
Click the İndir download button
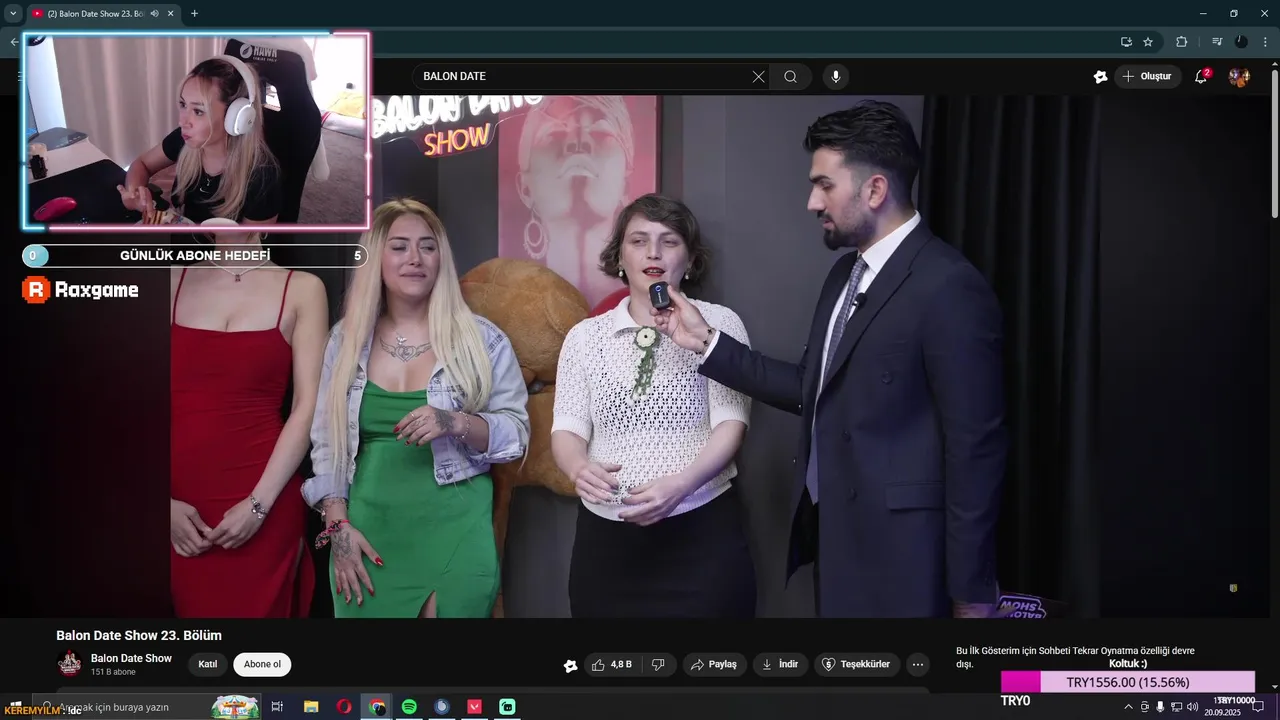click(780, 664)
